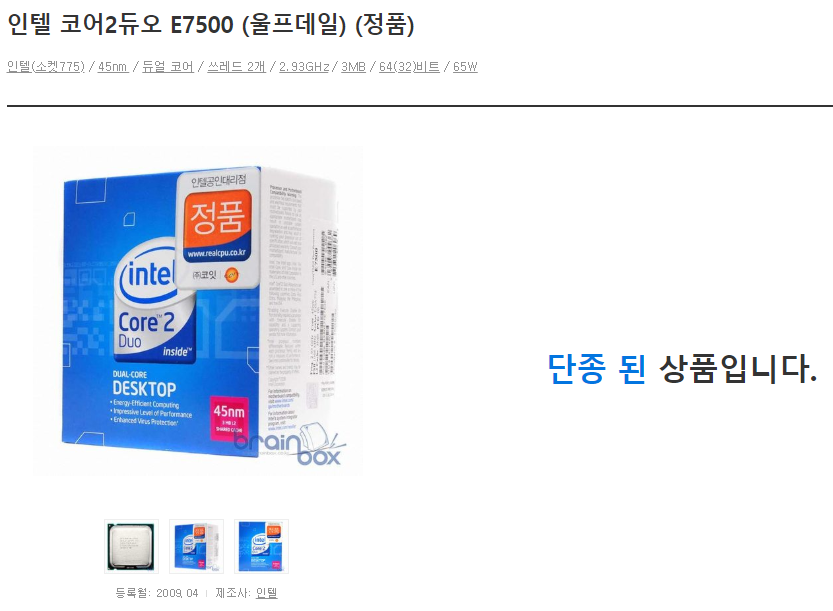Select the 쓰레드 2개 spec link

pyautogui.click(x=236, y=67)
